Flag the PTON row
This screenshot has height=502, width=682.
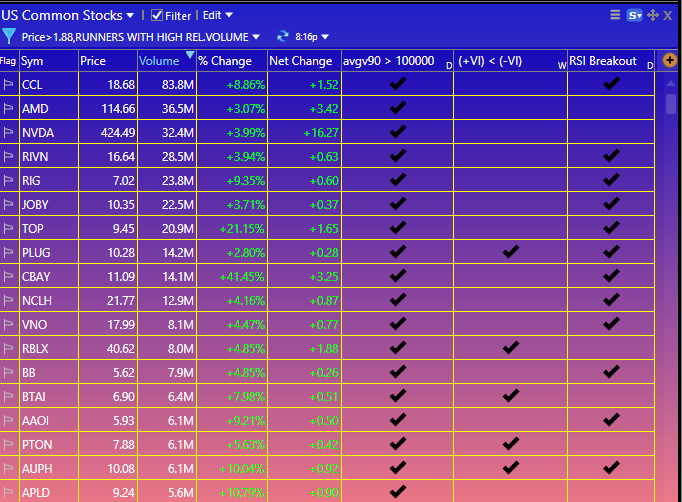tap(8, 445)
